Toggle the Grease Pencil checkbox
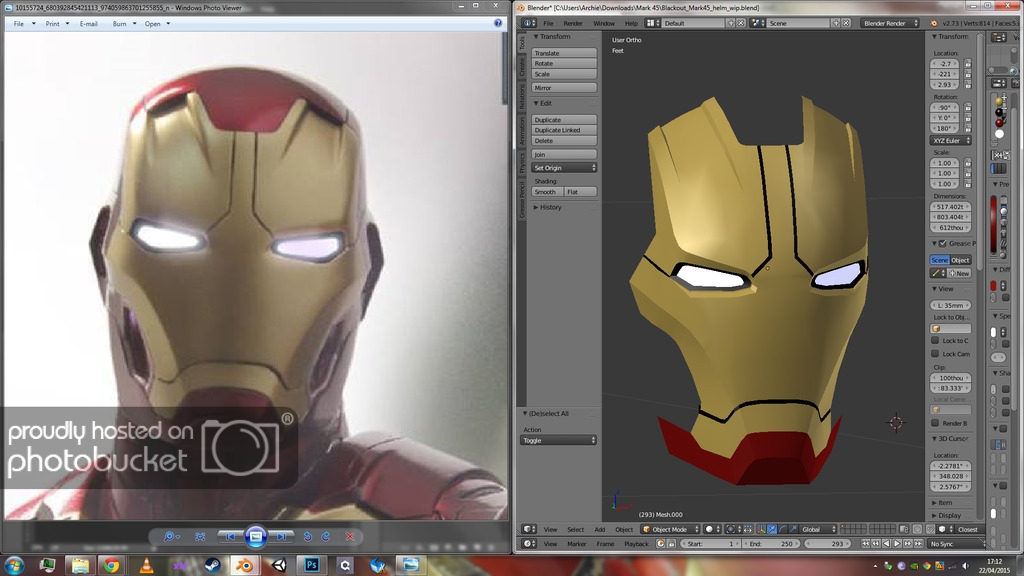 coord(942,244)
